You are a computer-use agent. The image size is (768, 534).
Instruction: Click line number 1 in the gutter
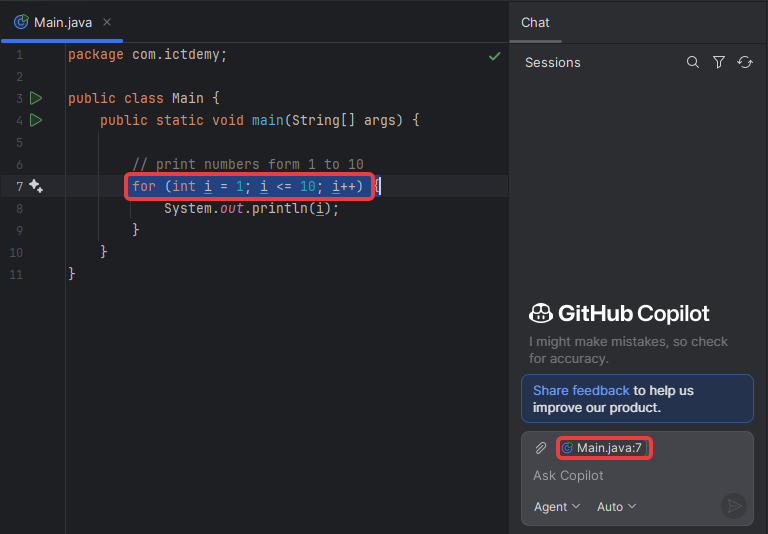coord(19,55)
